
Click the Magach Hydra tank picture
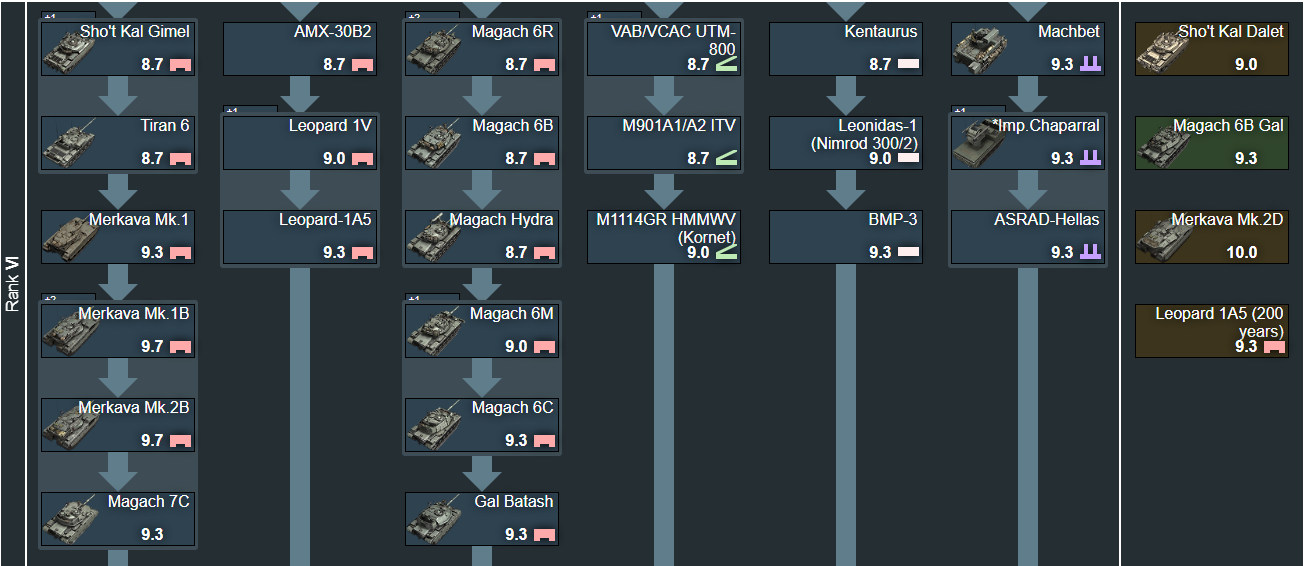tap(434, 237)
